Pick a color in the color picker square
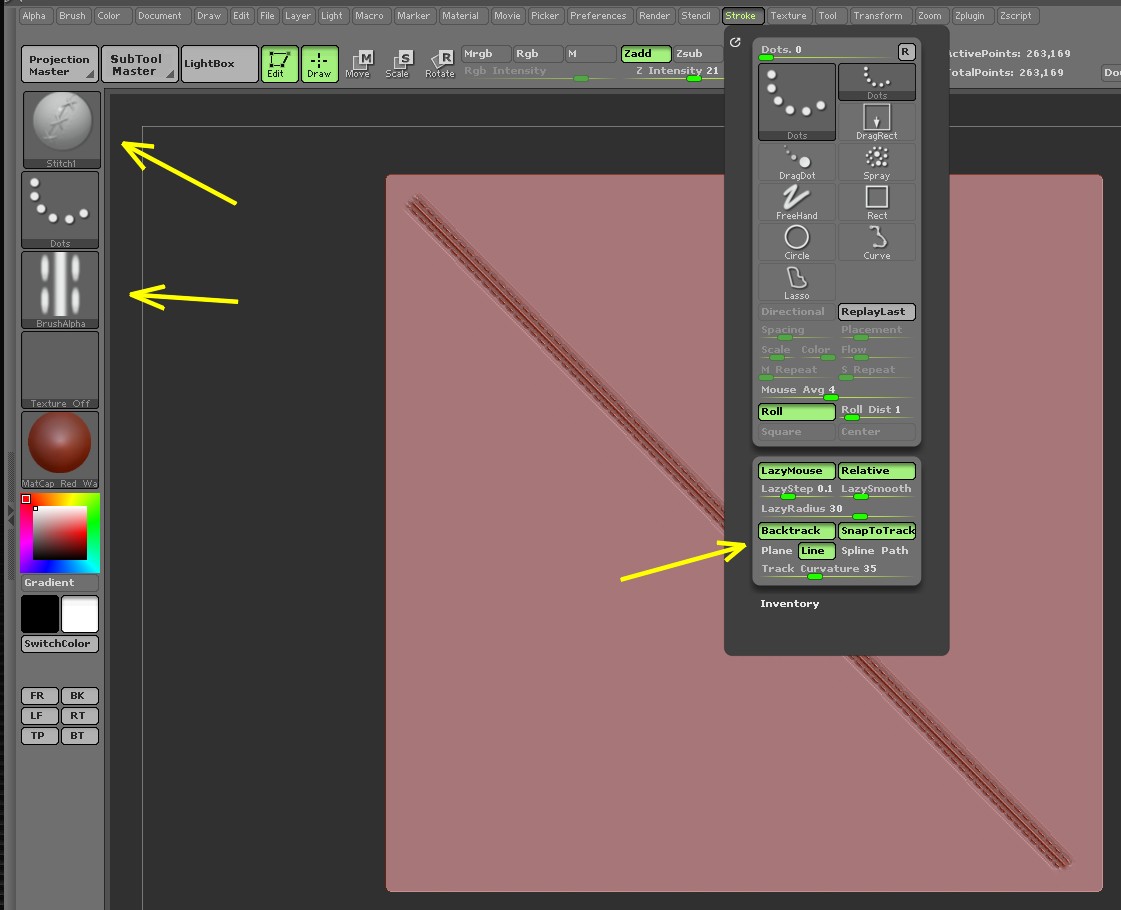 click(x=60, y=533)
